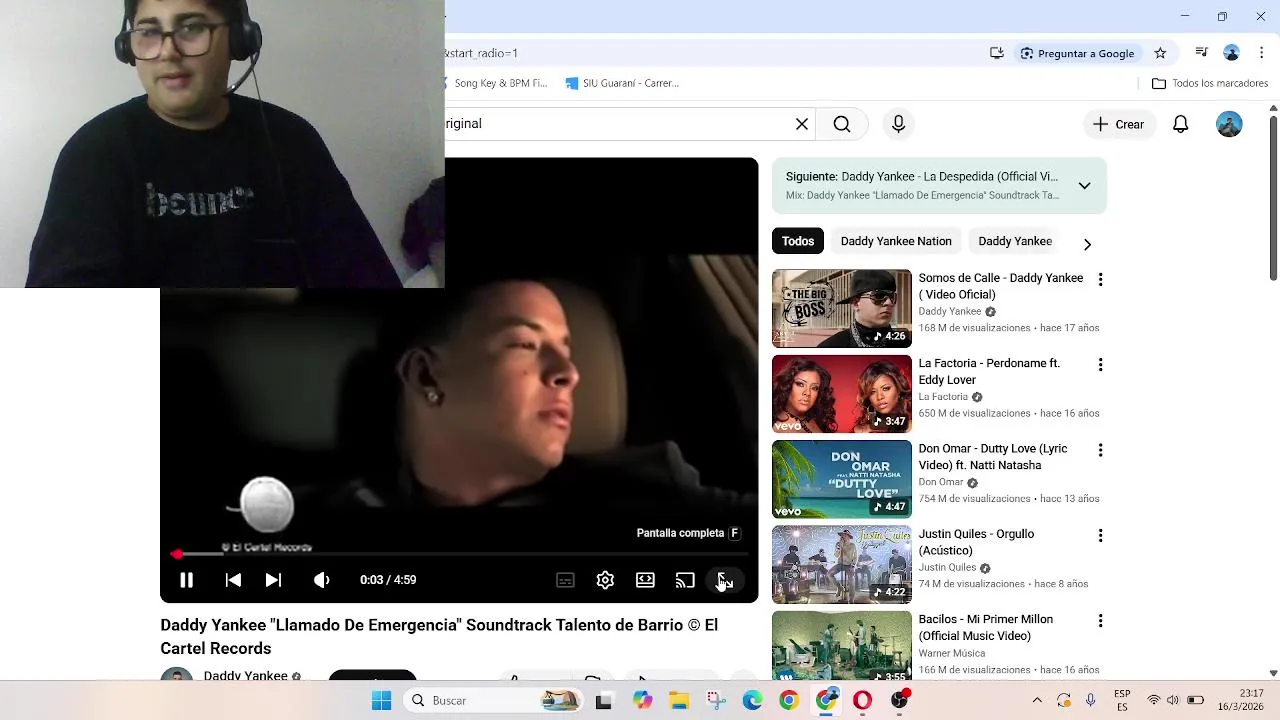Screen dimensions: 1280x720
Task: Open the YouTube account avatar menu
Action: click(x=1229, y=124)
